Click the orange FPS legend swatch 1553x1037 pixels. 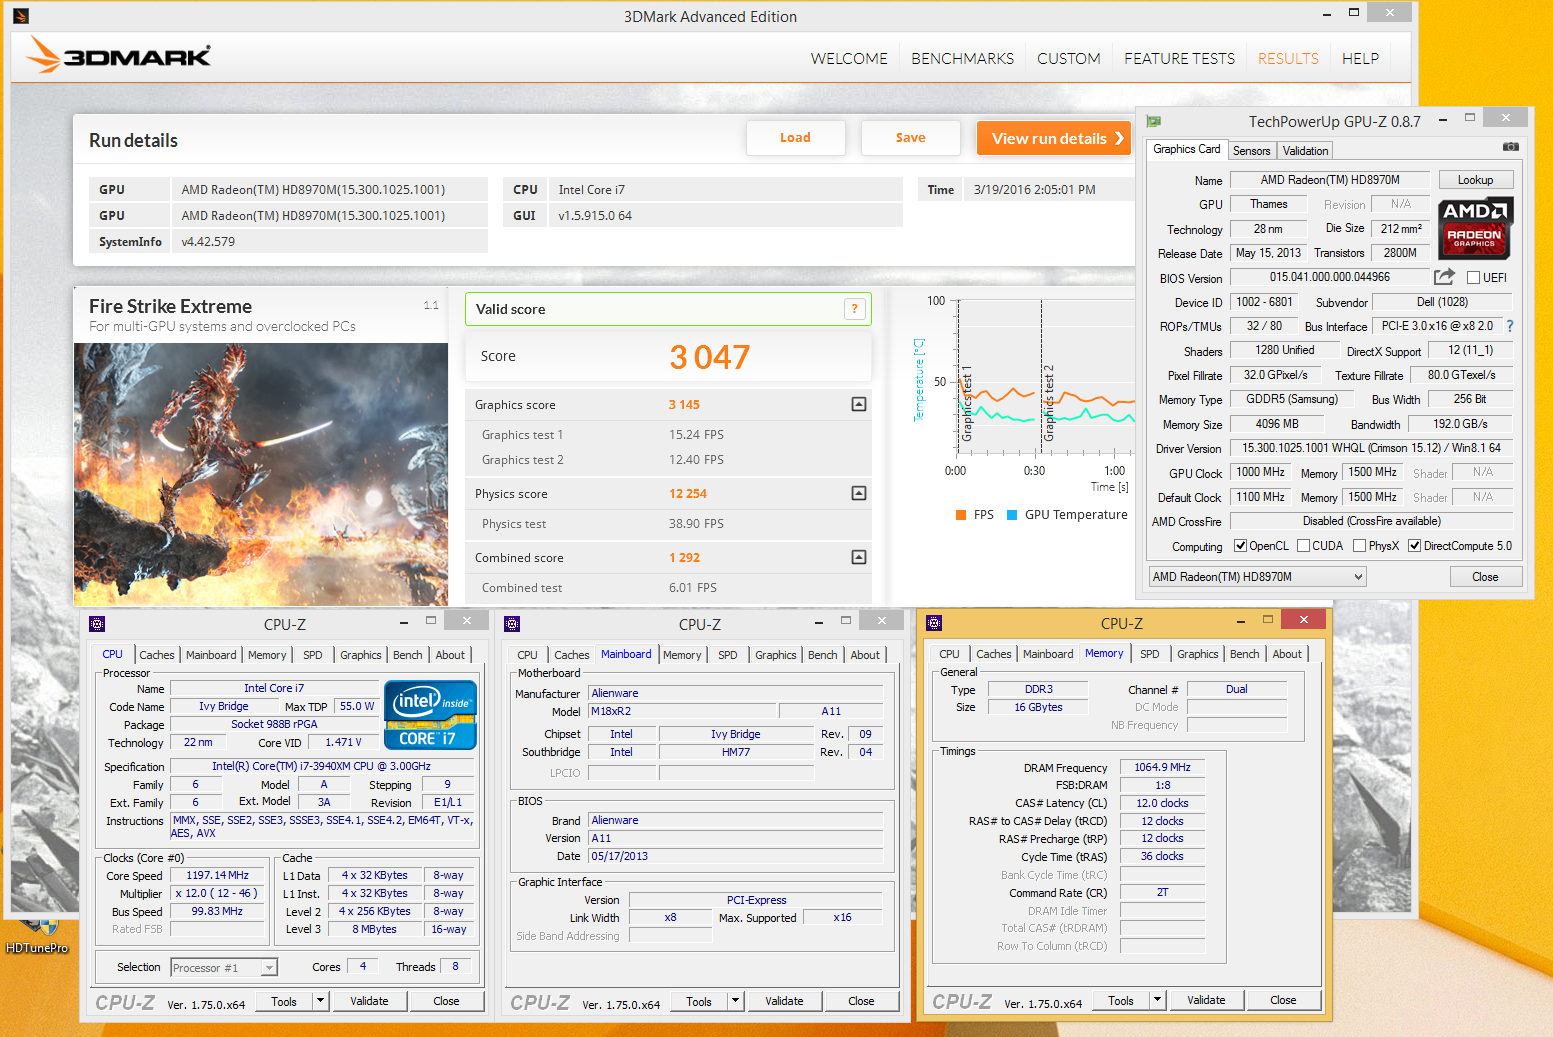(961, 515)
